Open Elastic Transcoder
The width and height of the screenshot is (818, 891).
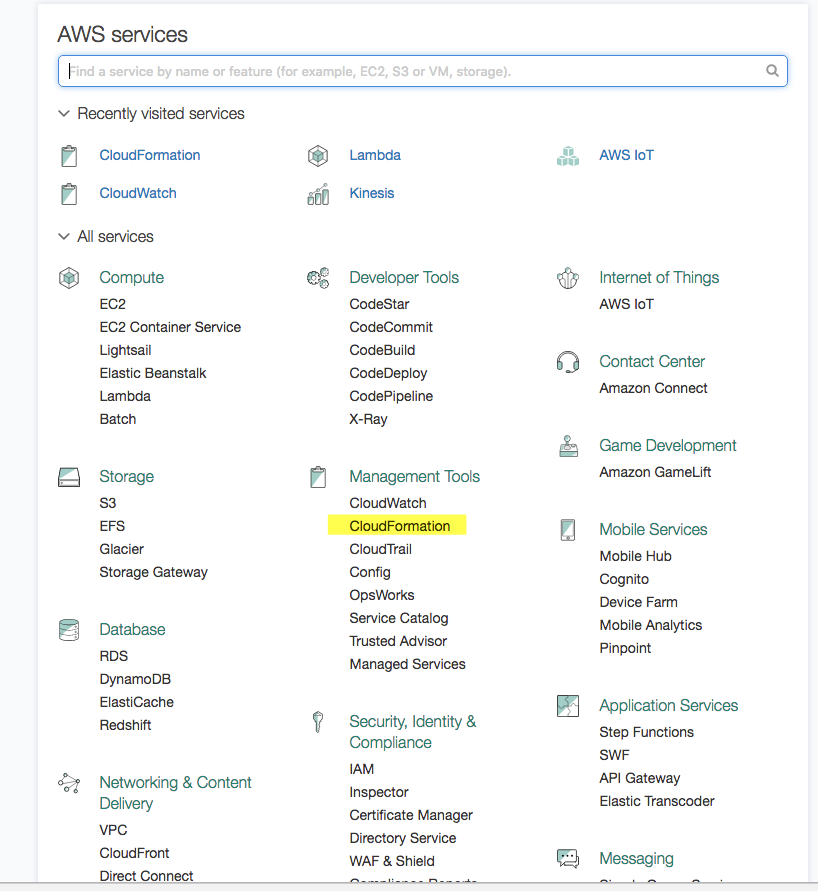pyautogui.click(x=657, y=801)
